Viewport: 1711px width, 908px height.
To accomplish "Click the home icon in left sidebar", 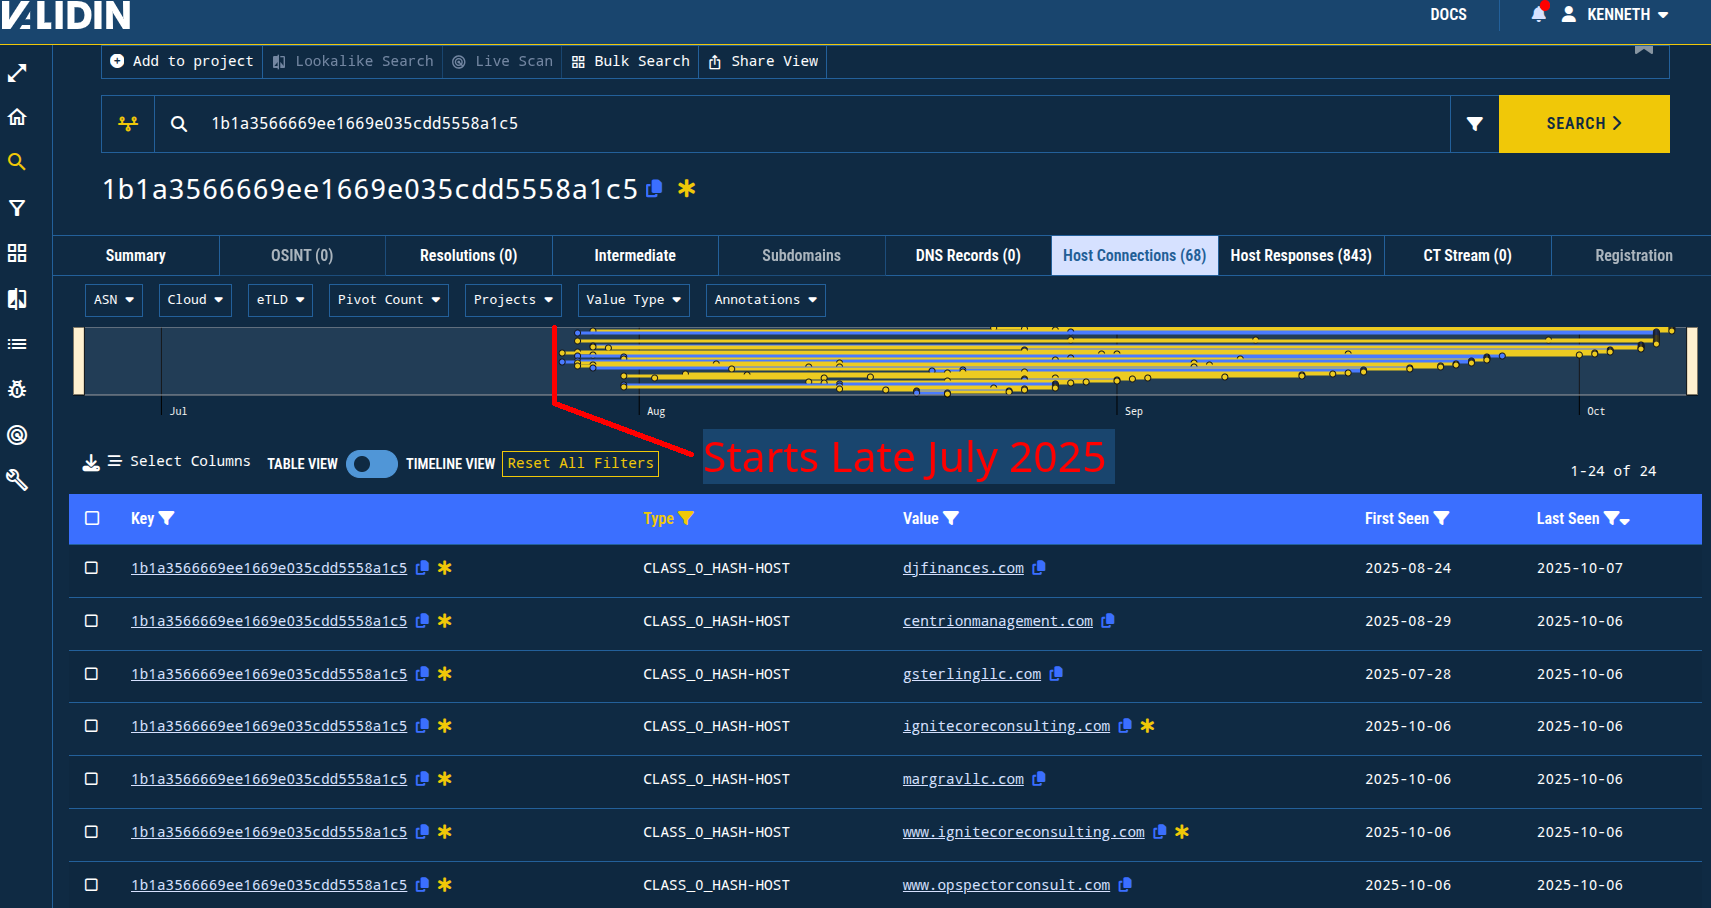I will coord(17,117).
